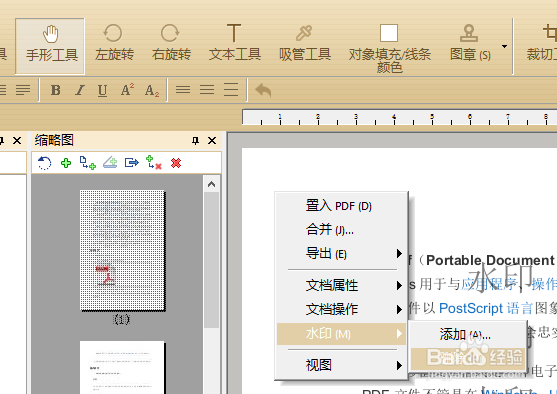Click the horizontal ruler

coord(399,118)
